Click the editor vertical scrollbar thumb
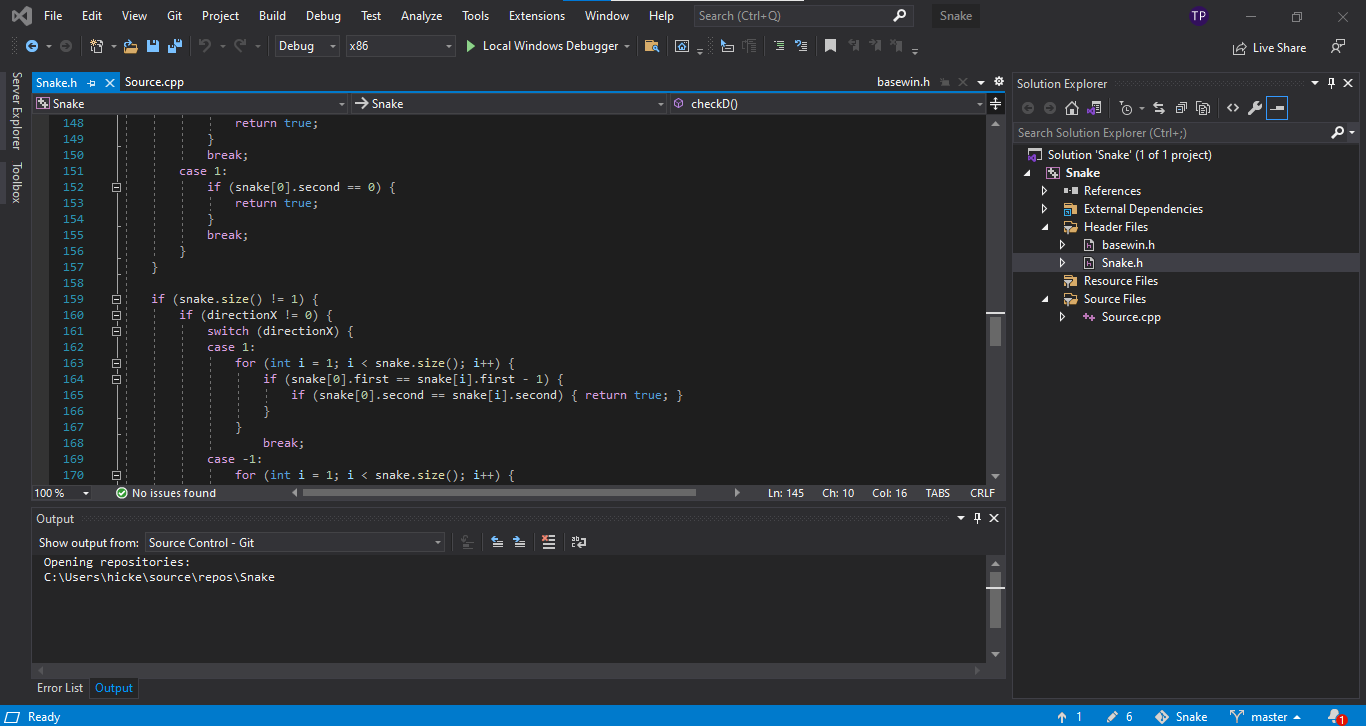Screen dimensions: 1366x726 (x=995, y=330)
